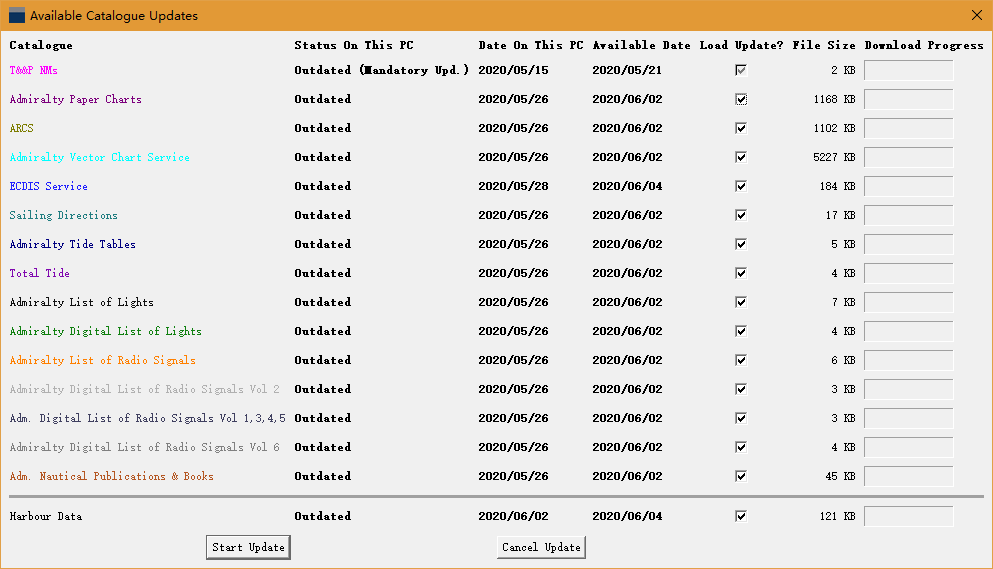Screen dimensions: 993x569
Task: Click Harbour Data download progress bar
Action: point(908,516)
